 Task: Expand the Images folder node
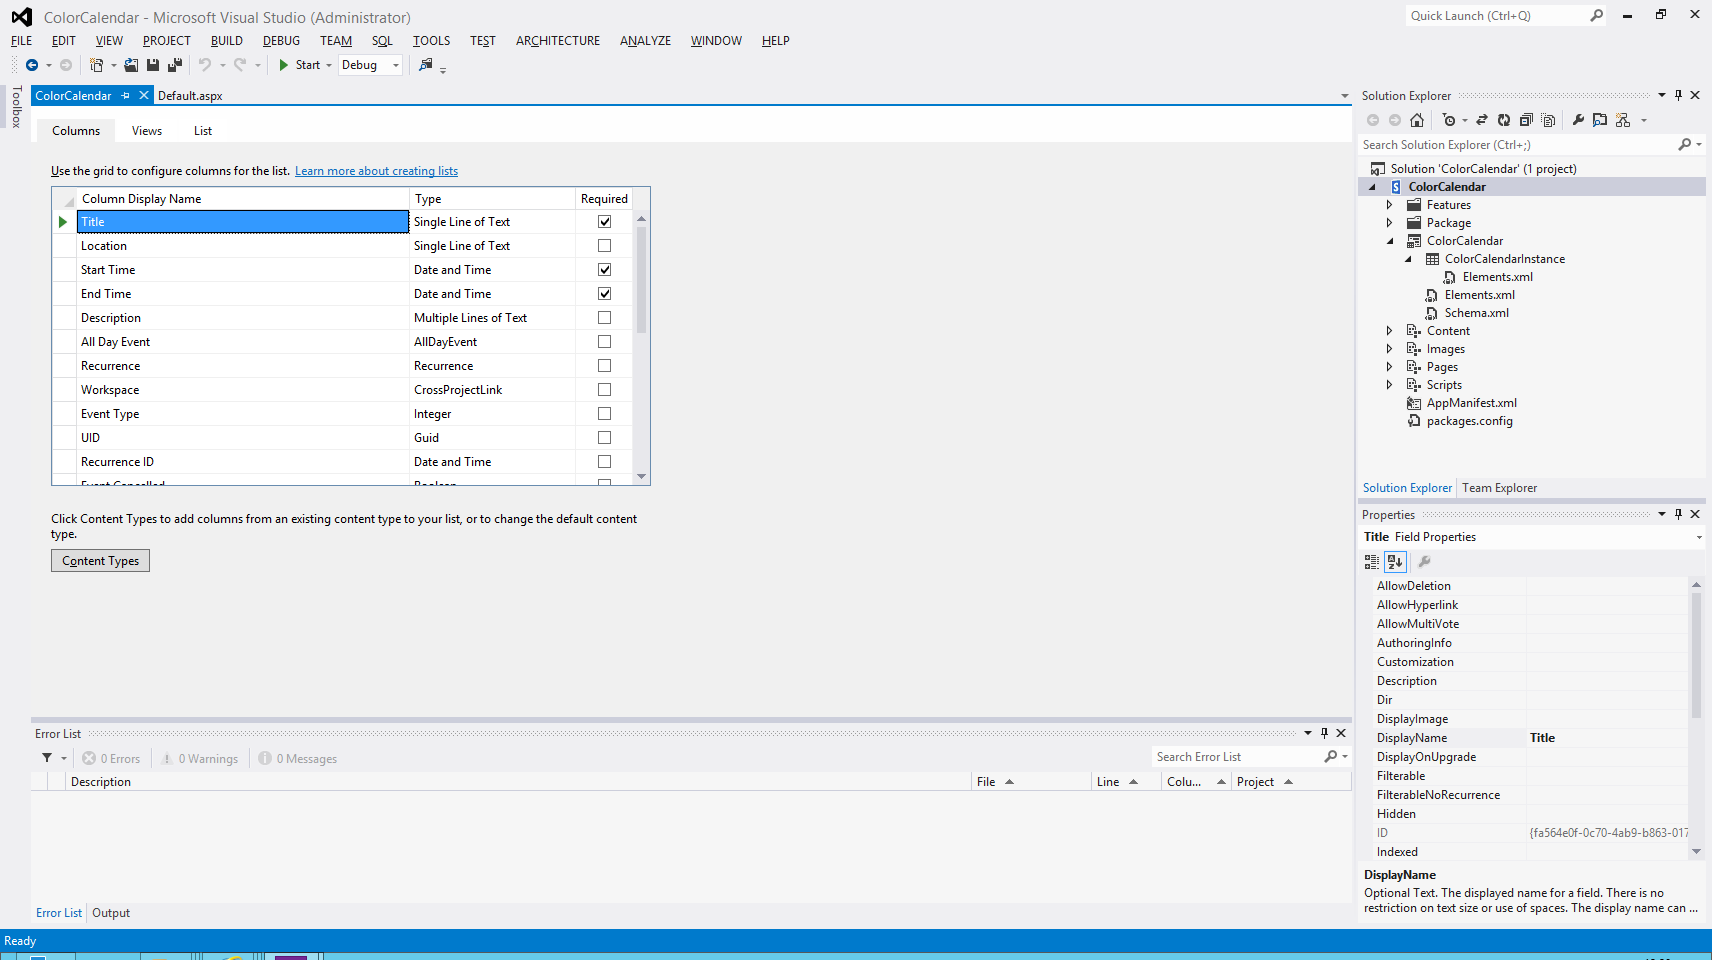(1389, 349)
